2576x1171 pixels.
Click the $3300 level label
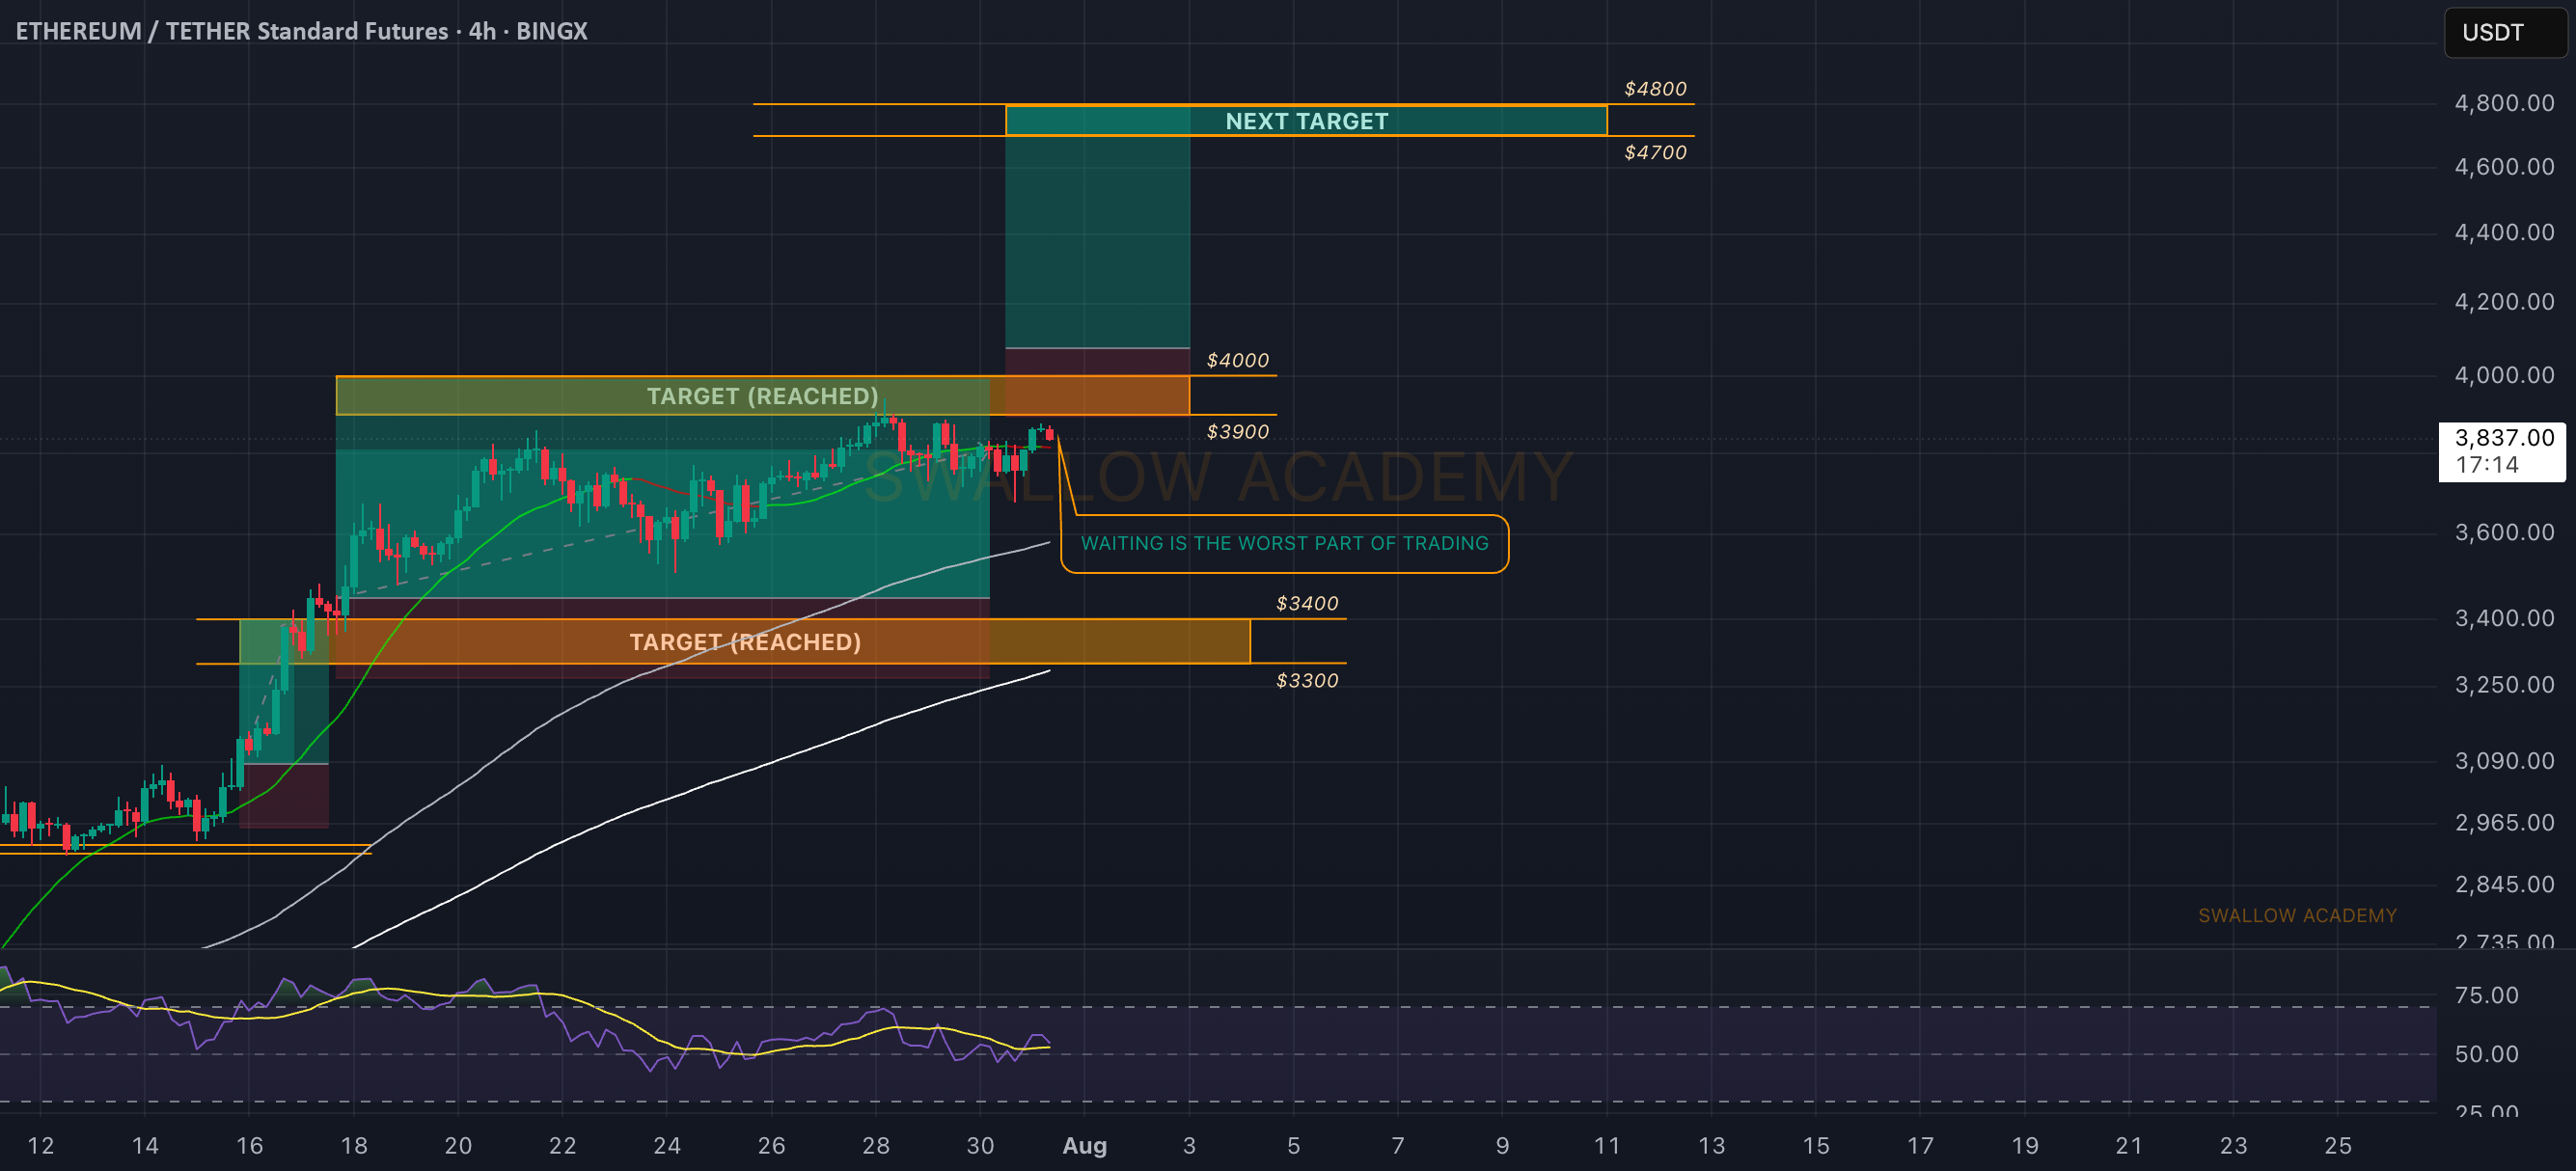pyautogui.click(x=1306, y=680)
